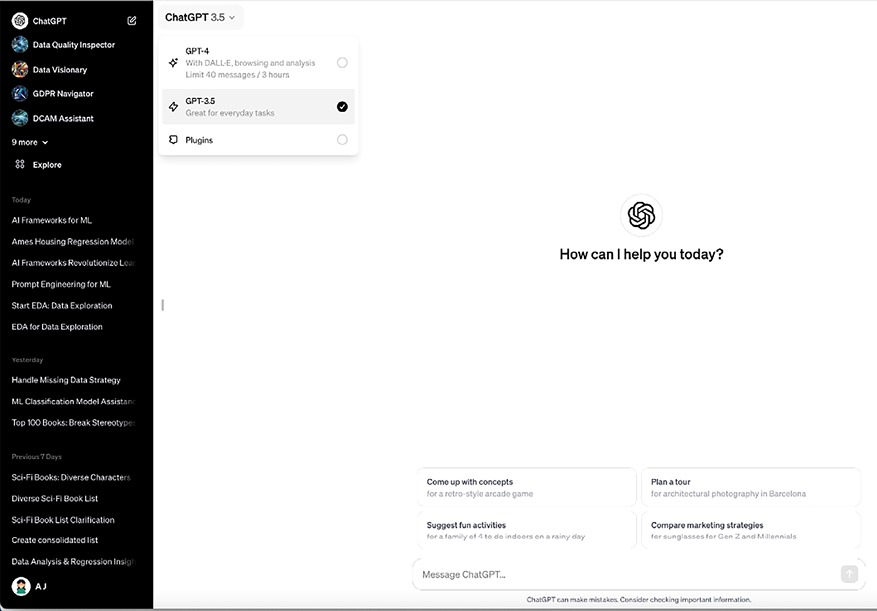This screenshot has height=611, width=877.
Task: Open the 'Create consolidated list' chat
Action: pyautogui.click(x=55, y=540)
